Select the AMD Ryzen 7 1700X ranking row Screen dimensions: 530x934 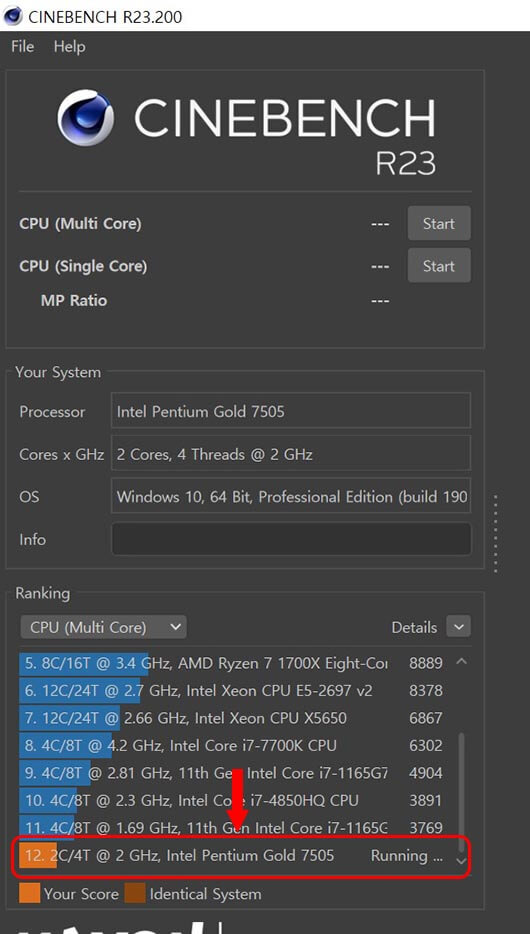(233, 663)
